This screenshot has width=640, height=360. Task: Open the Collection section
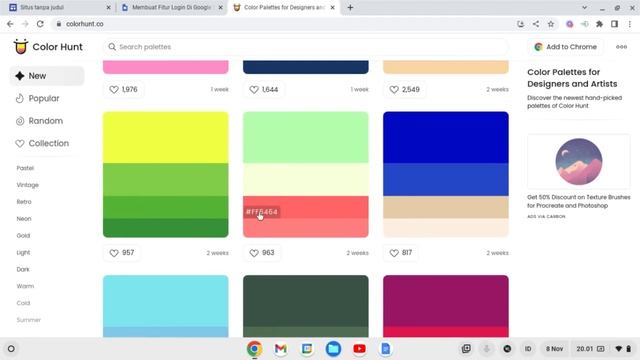coord(42,143)
